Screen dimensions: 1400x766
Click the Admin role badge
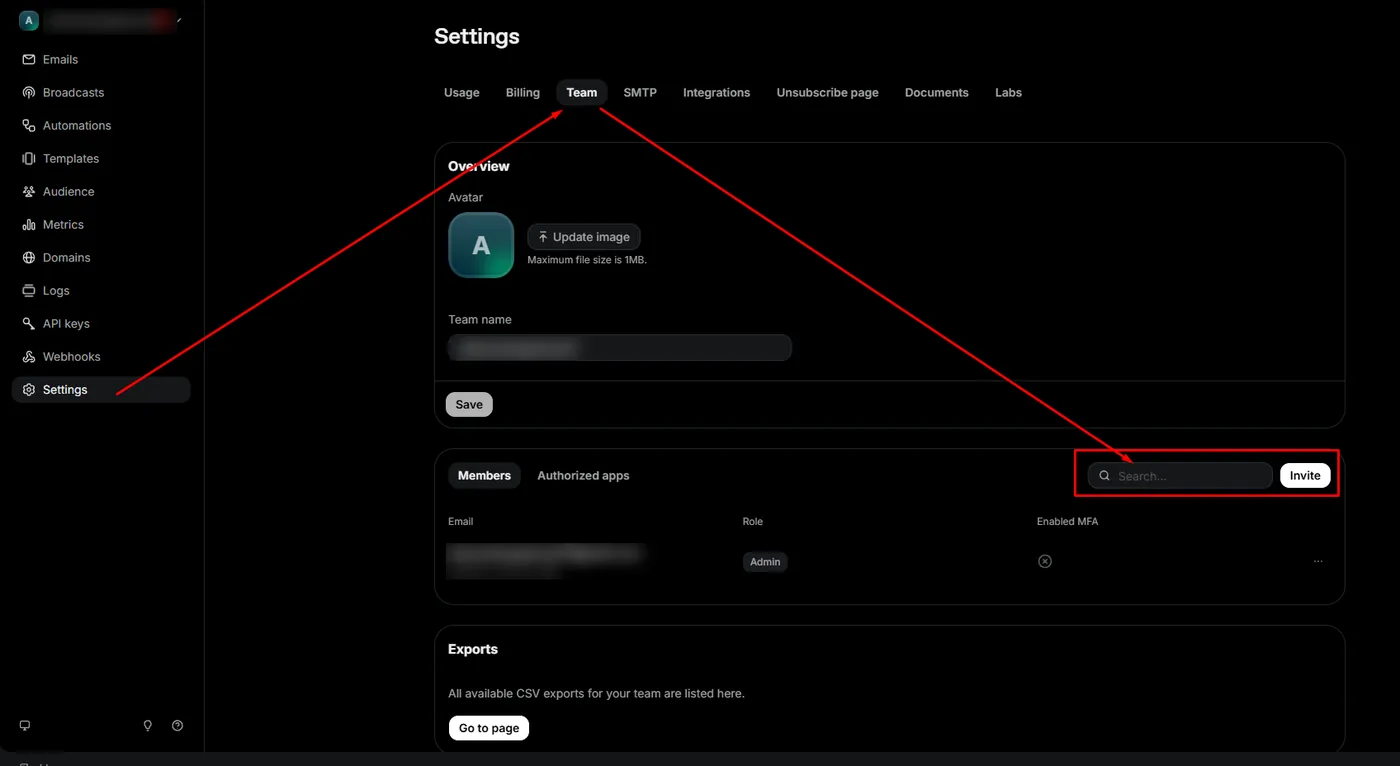tap(765, 562)
